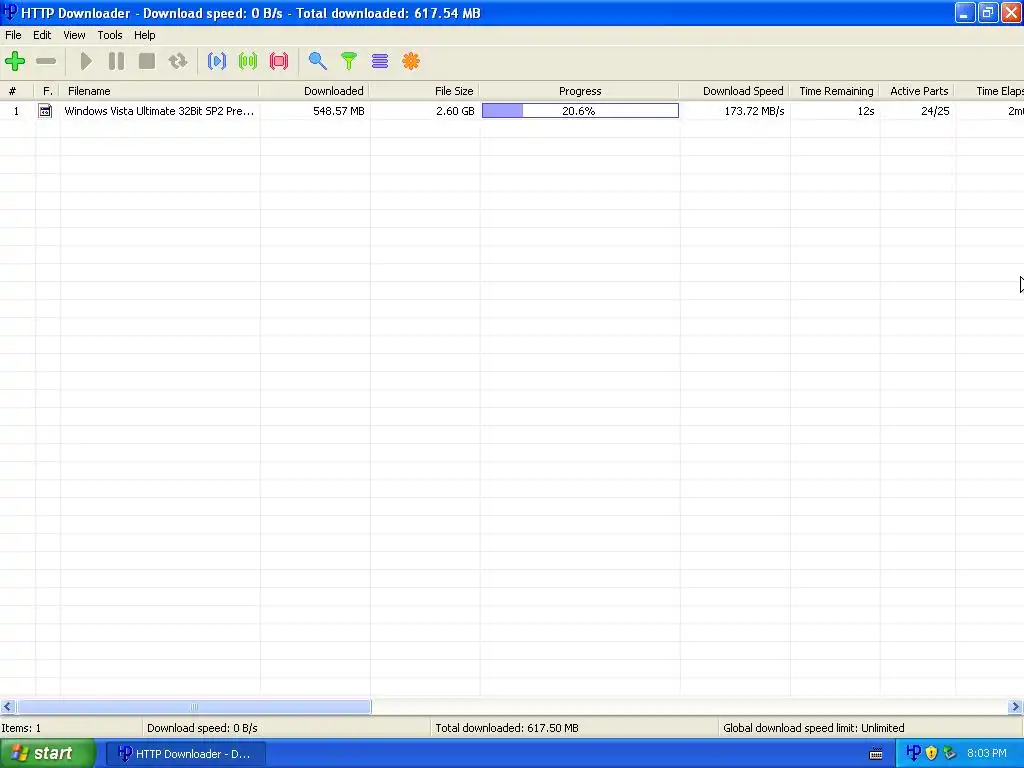
Task: Click the 20.6% progress bar
Action: [580, 111]
